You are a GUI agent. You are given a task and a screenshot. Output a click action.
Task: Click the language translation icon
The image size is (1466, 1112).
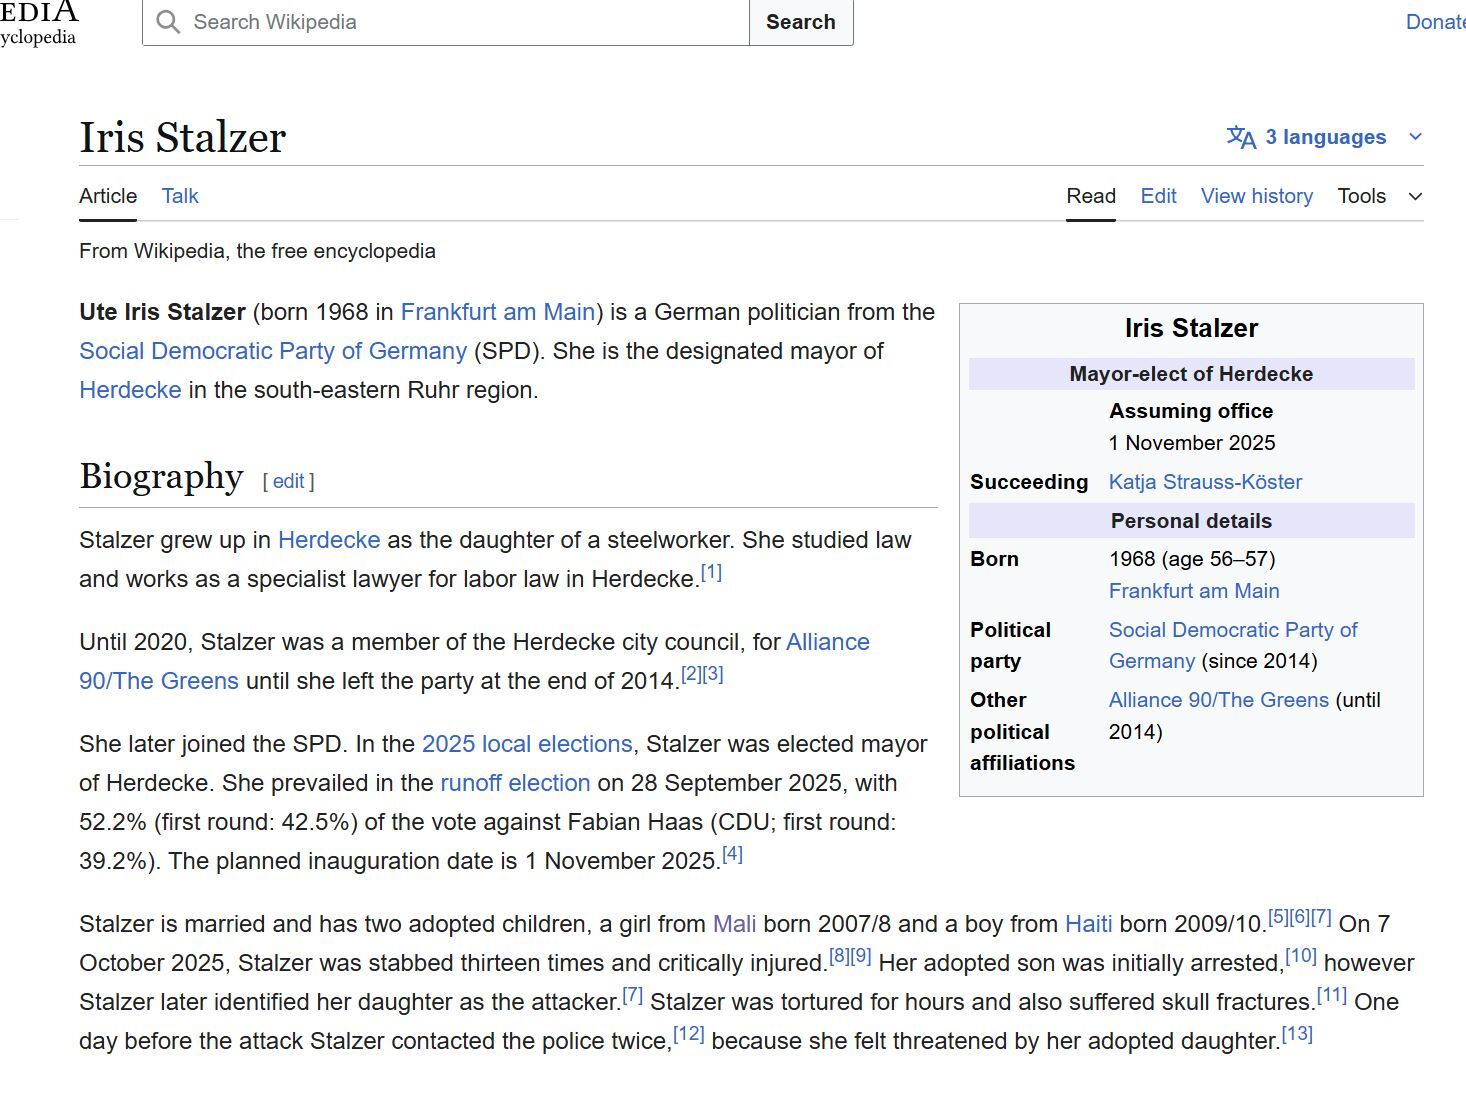tap(1241, 137)
